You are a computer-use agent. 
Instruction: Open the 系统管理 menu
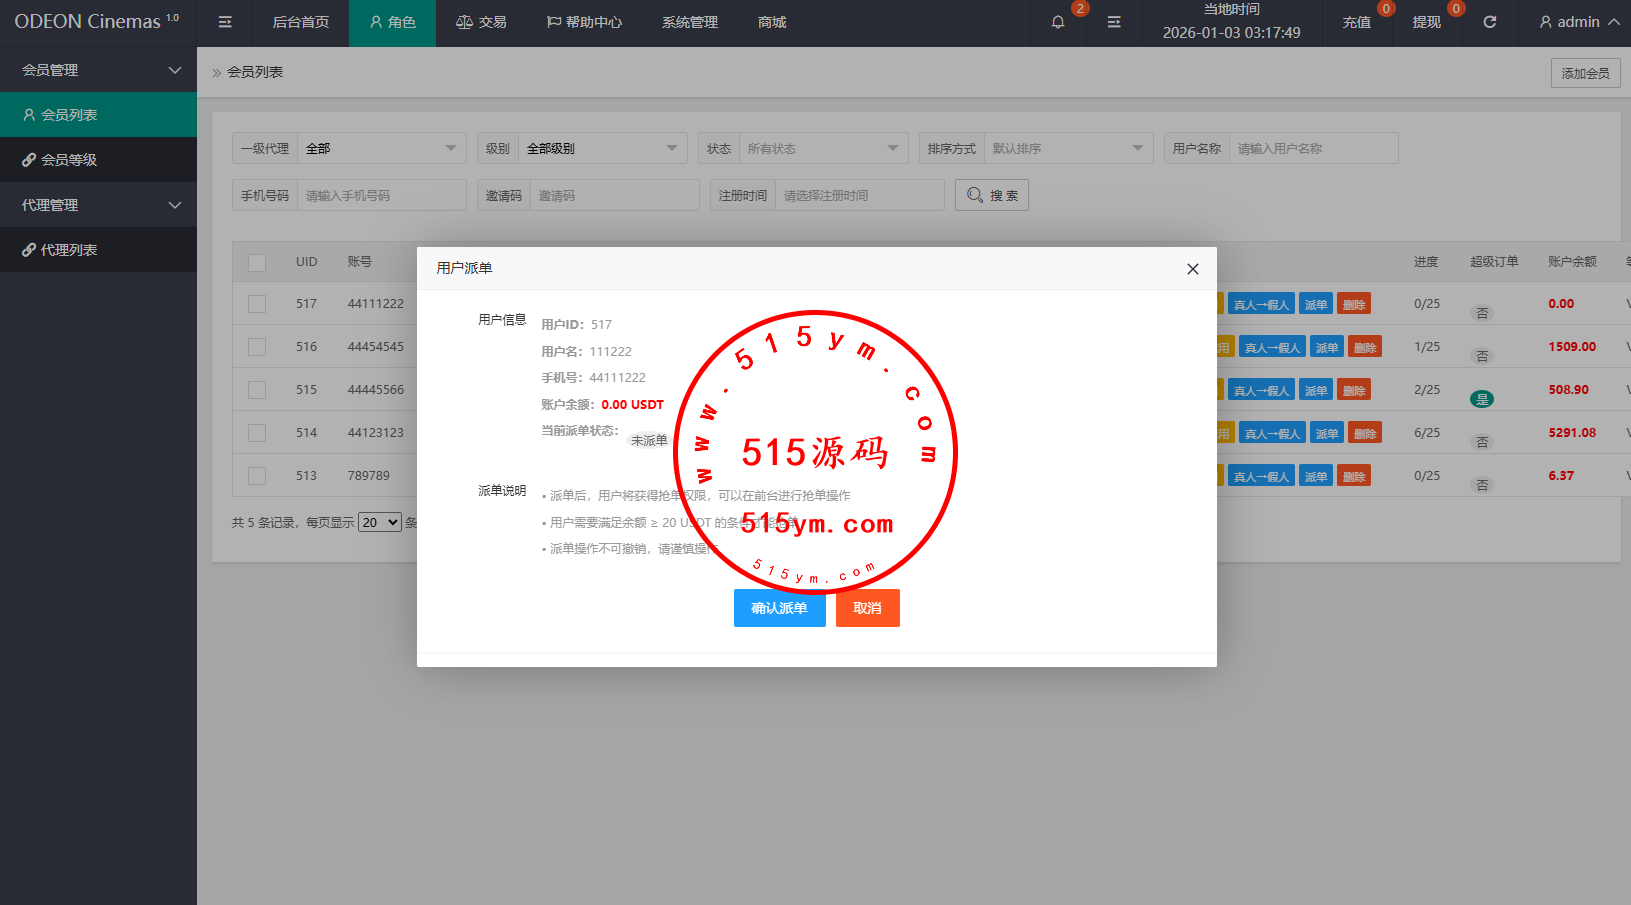coord(689,22)
